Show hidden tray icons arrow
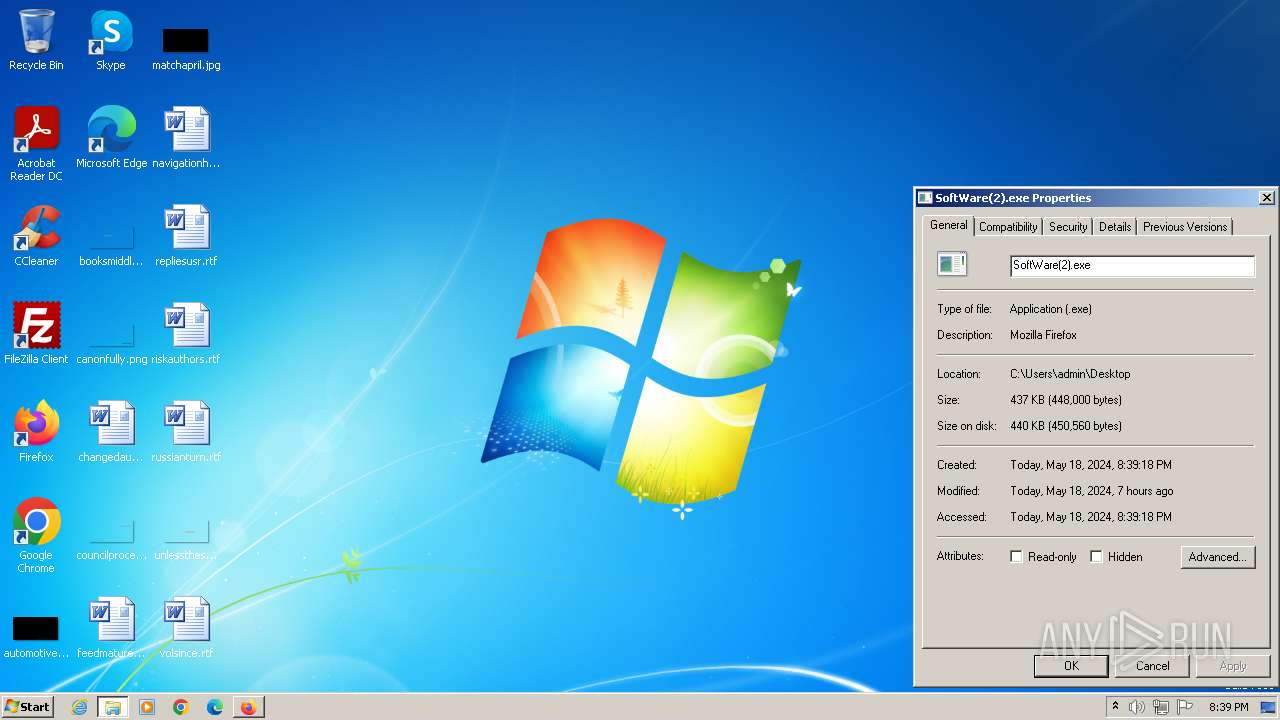Screen dimensions: 1280x720 (x=1115, y=707)
